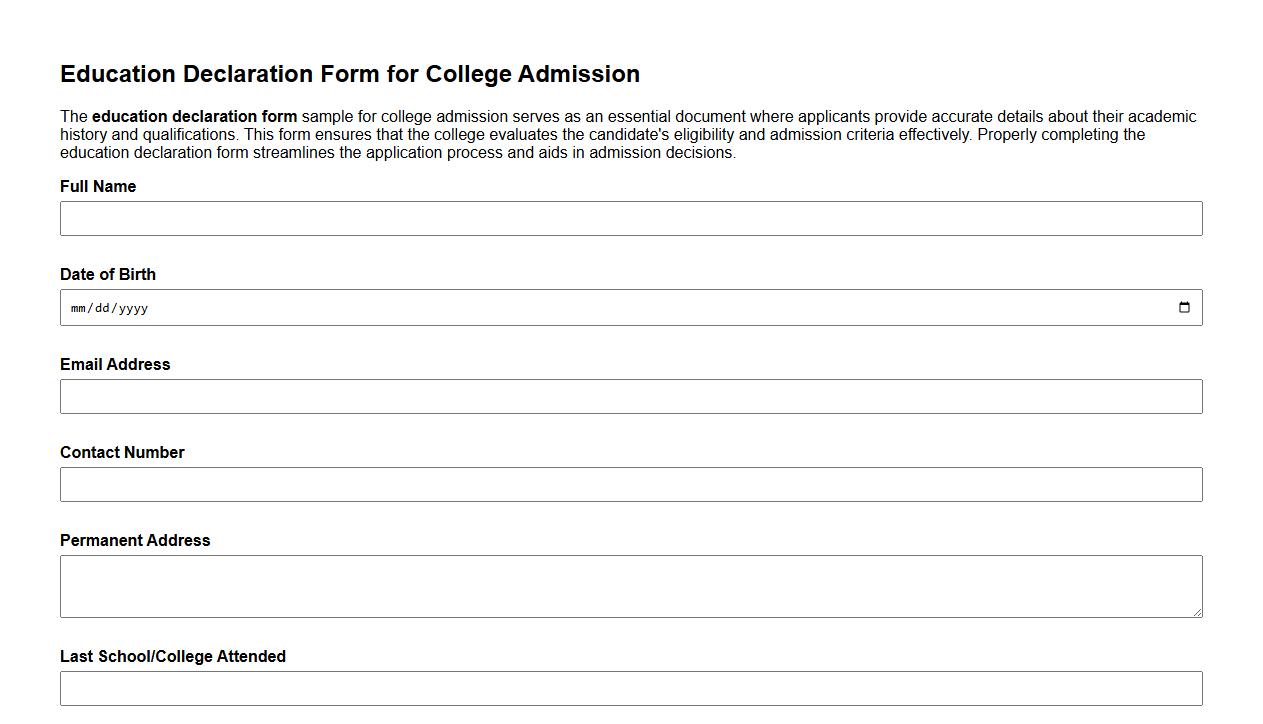Click the Last School/College Attended label
The image size is (1263, 724).
point(173,656)
